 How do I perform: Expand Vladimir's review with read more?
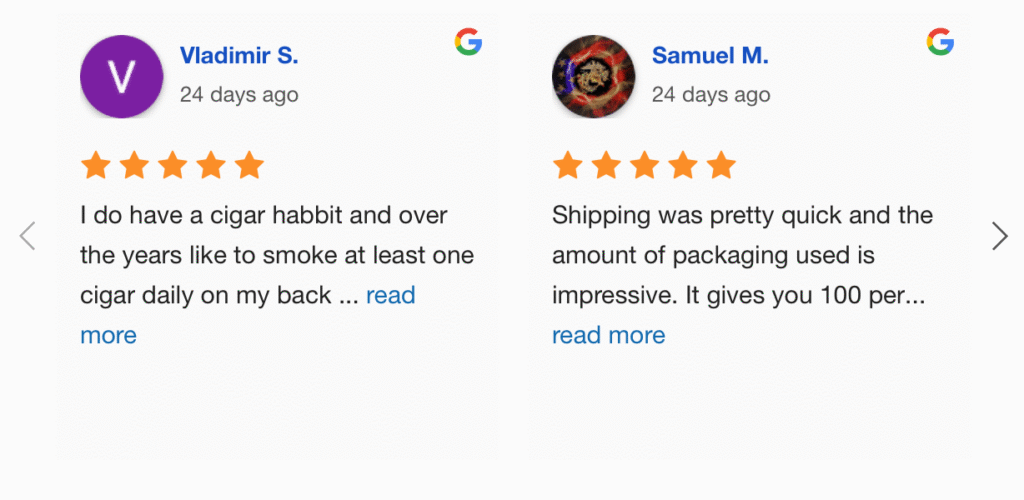point(390,295)
